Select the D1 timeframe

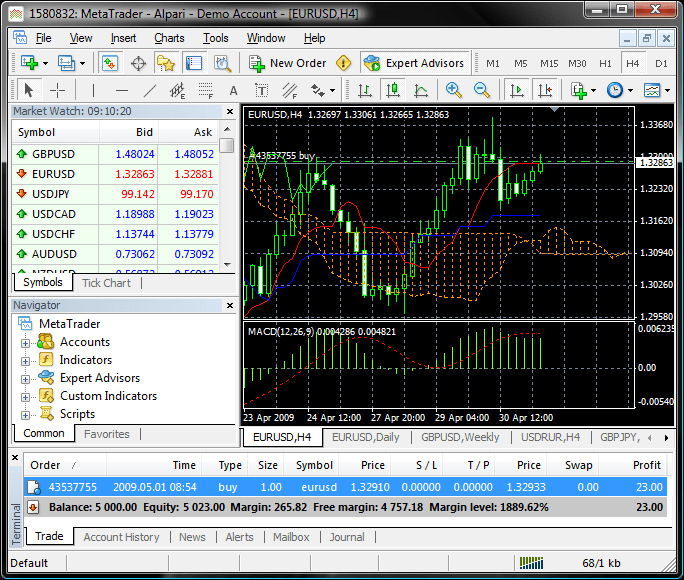(x=661, y=64)
